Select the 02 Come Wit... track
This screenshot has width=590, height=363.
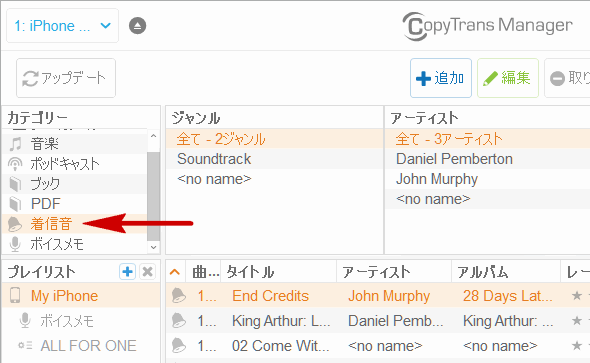click(x=281, y=346)
